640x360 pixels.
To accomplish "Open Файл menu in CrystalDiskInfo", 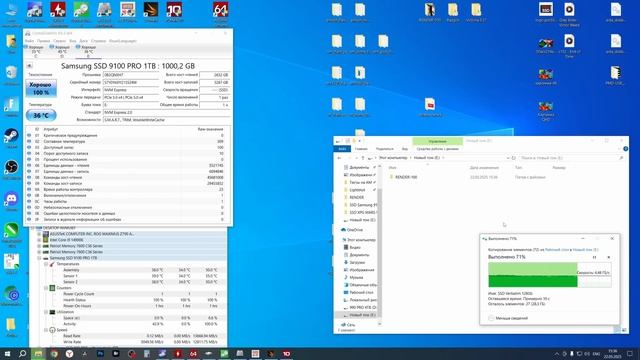I will coord(29,41).
